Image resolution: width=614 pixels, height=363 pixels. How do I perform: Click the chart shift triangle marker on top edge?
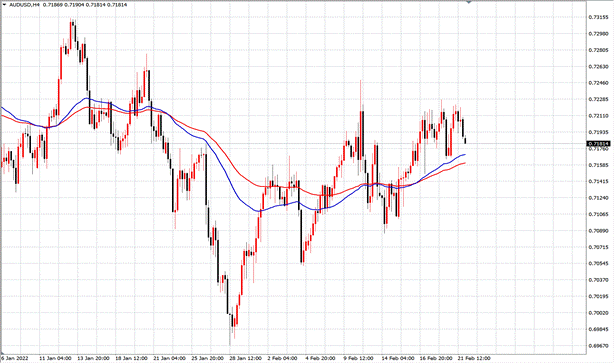(468, 2)
